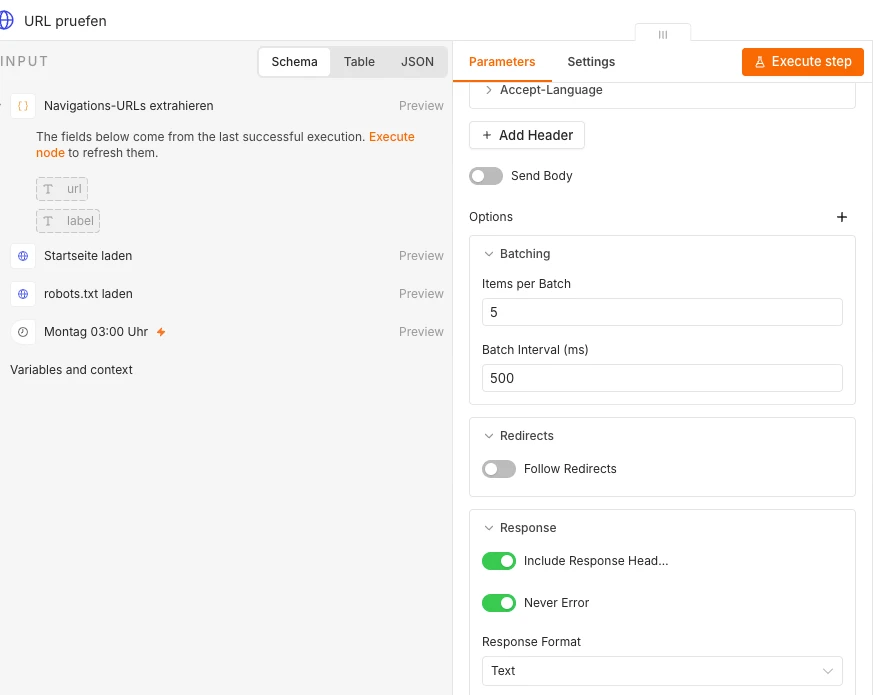Click the clock icon for Montag 03:00 Uhr
This screenshot has width=873, height=695.
[23, 332]
